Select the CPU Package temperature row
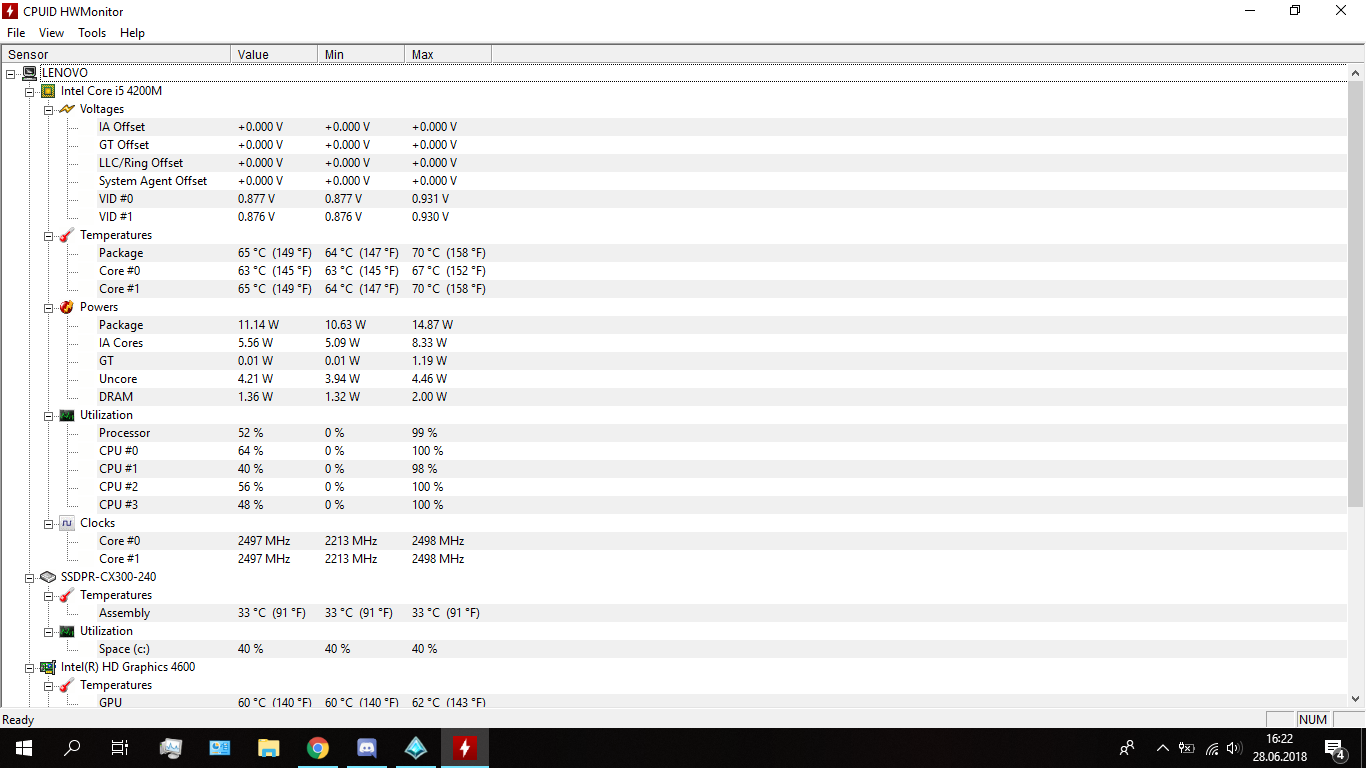This screenshot has width=1366, height=768. tap(121, 253)
